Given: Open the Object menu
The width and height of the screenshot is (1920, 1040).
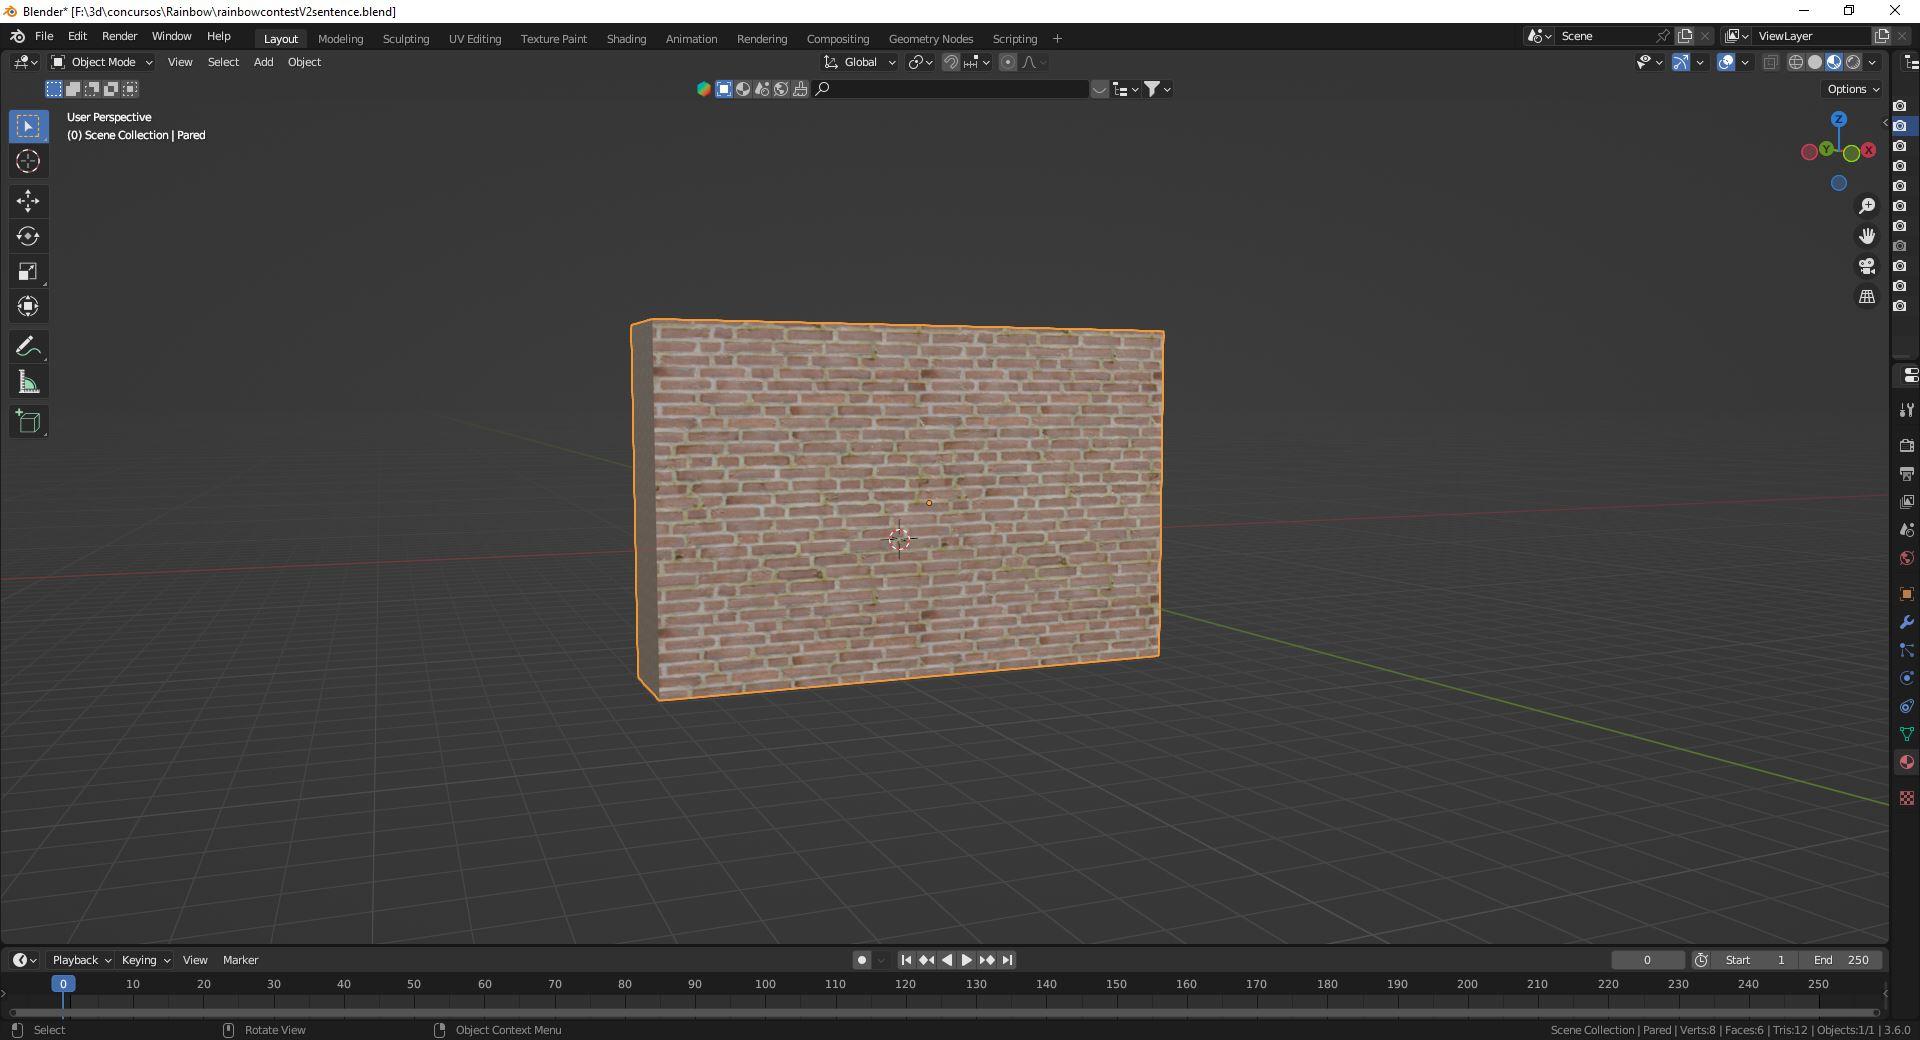Looking at the screenshot, I should coord(305,62).
